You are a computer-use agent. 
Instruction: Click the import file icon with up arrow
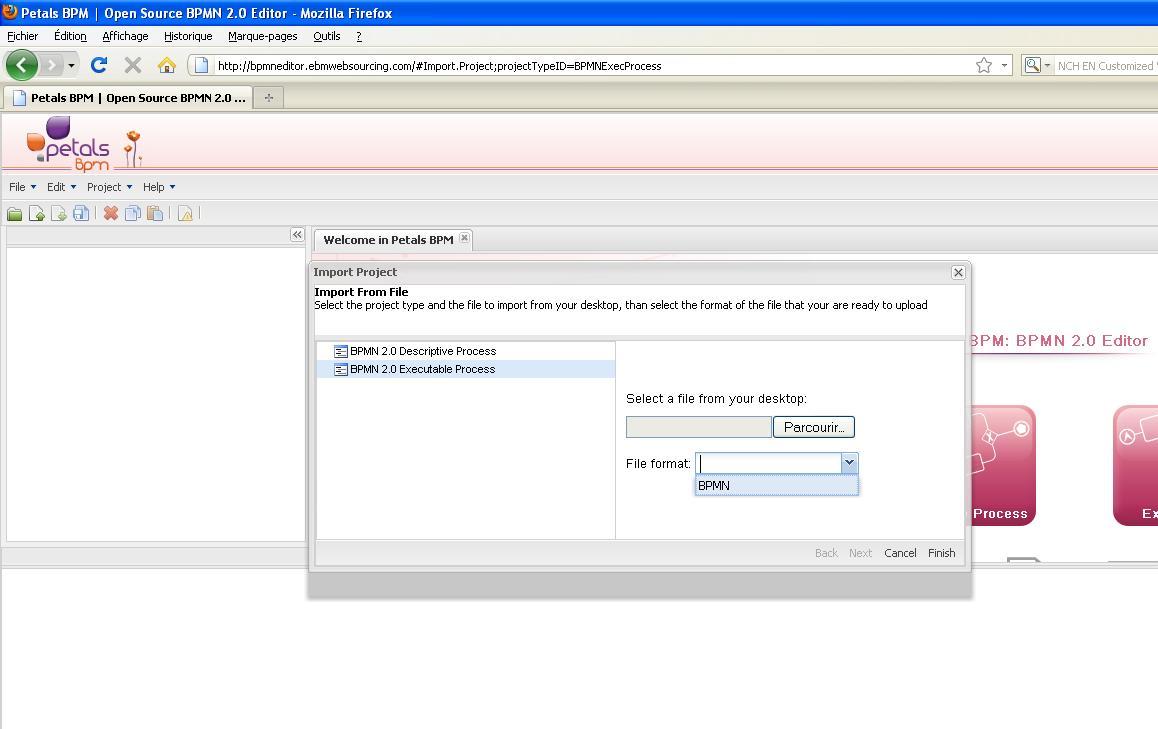pos(36,213)
